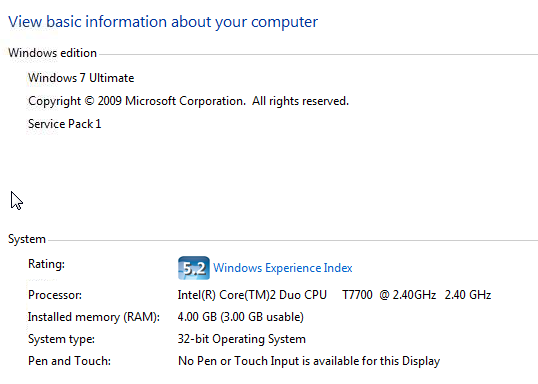Click the 'Windows 7 Ultimate' edition text
This screenshot has width=538, height=384.
pyautogui.click(x=81, y=78)
